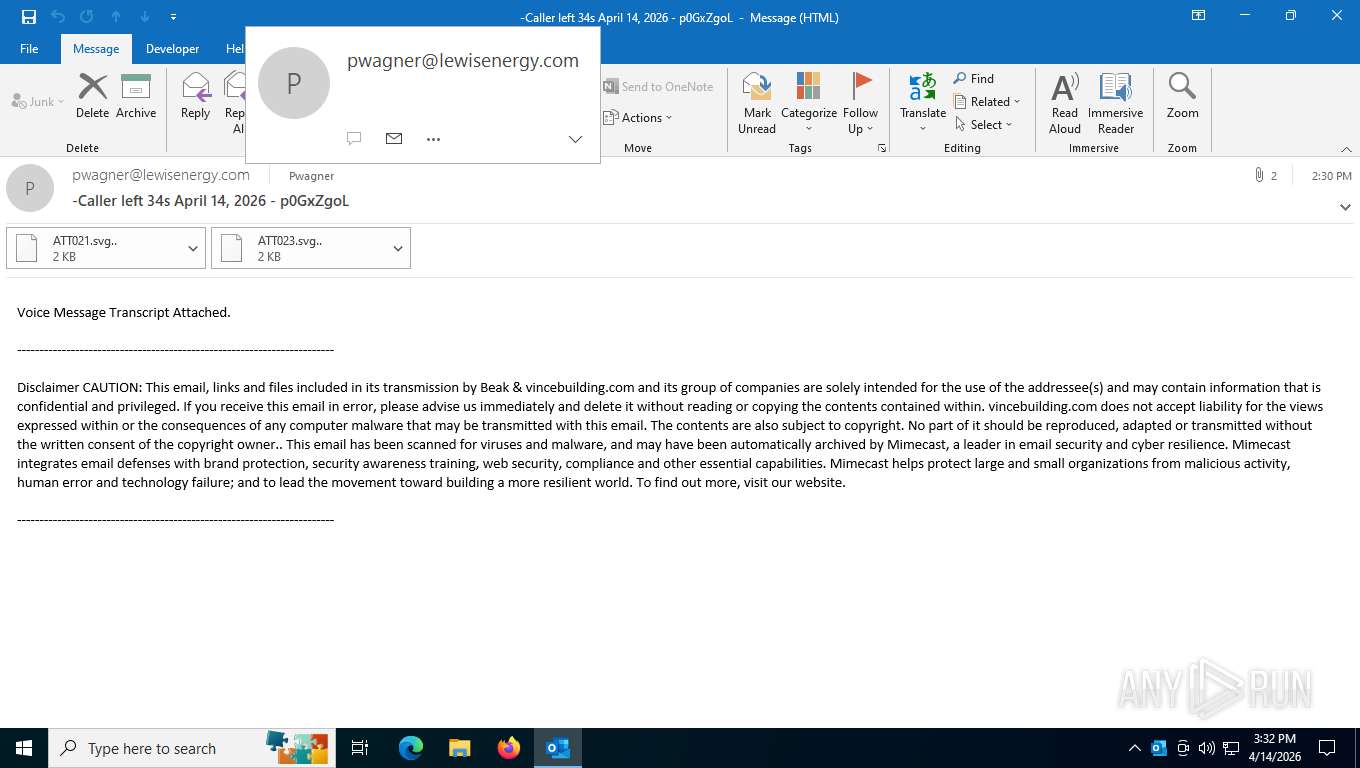
Task: Open the dropdown for ATT021.svg attachment
Action: tap(193, 248)
